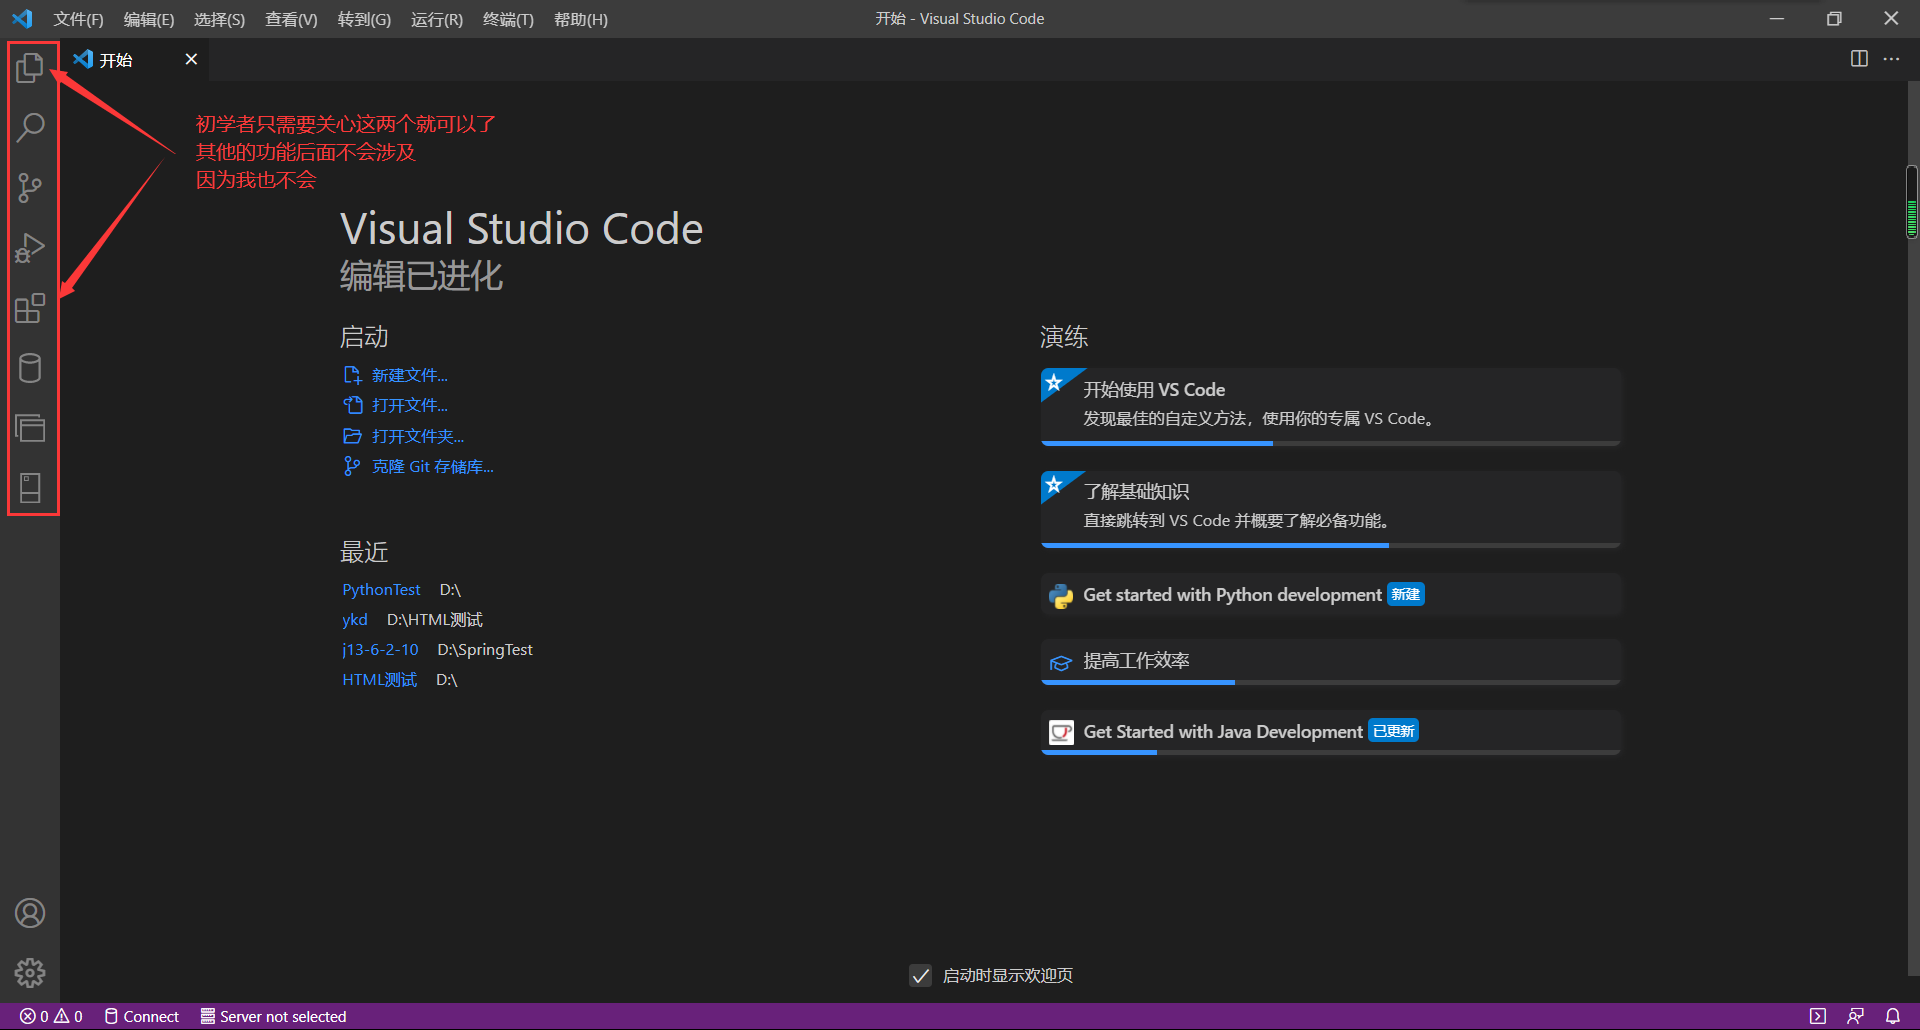Minimize the VS Code window
Image resolution: width=1920 pixels, height=1030 pixels.
click(1777, 19)
